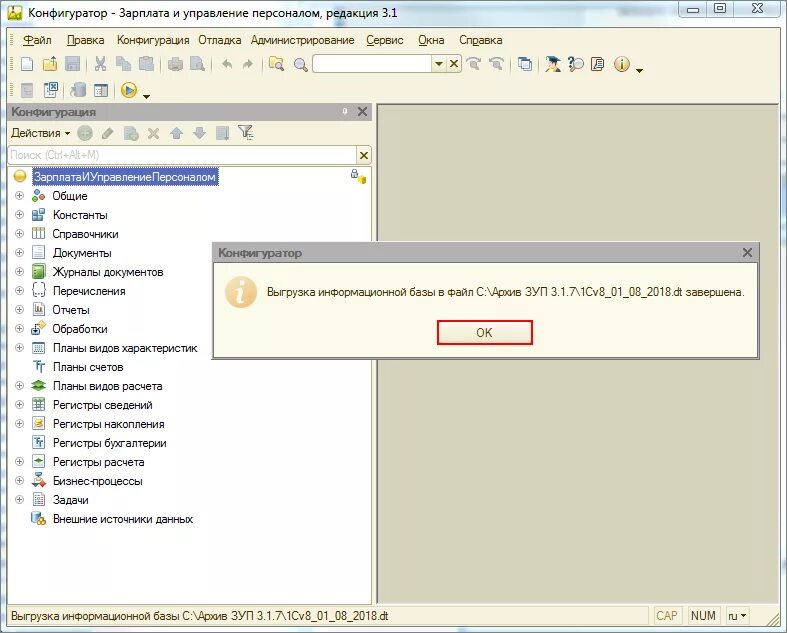The width and height of the screenshot is (787, 633).
Task: Open the dropdown arrow next to debug play
Action: [x=146, y=96]
